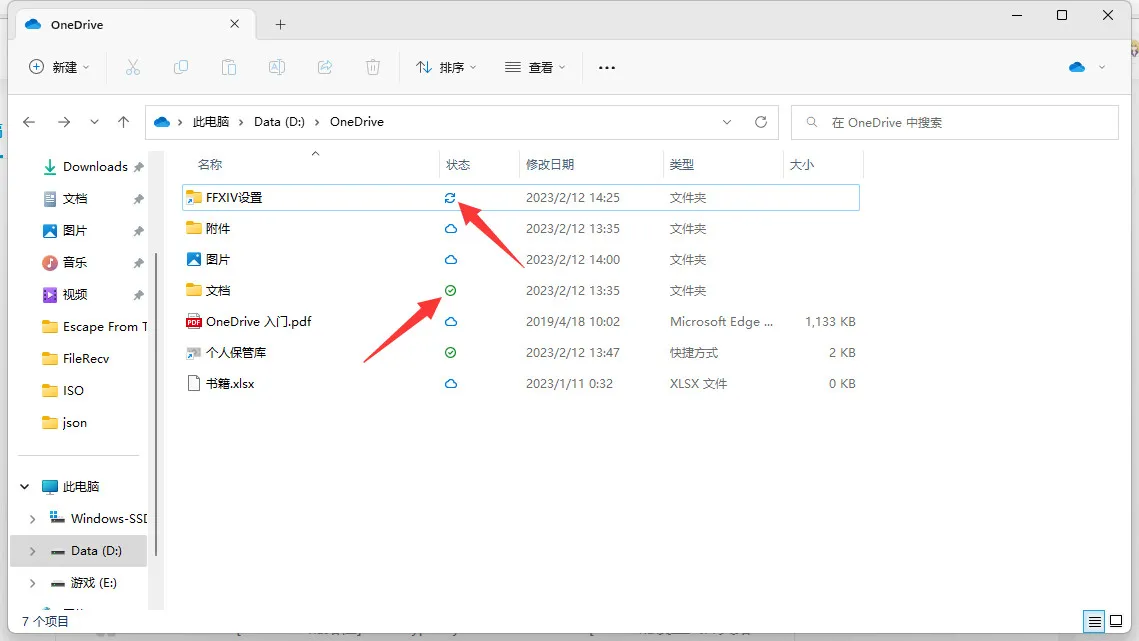Image resolution: width=1139 pixels, height=641 pixels.
Task: Click the Paste clipboard icon
Action: pyautogui.click(x=229, y=68)
